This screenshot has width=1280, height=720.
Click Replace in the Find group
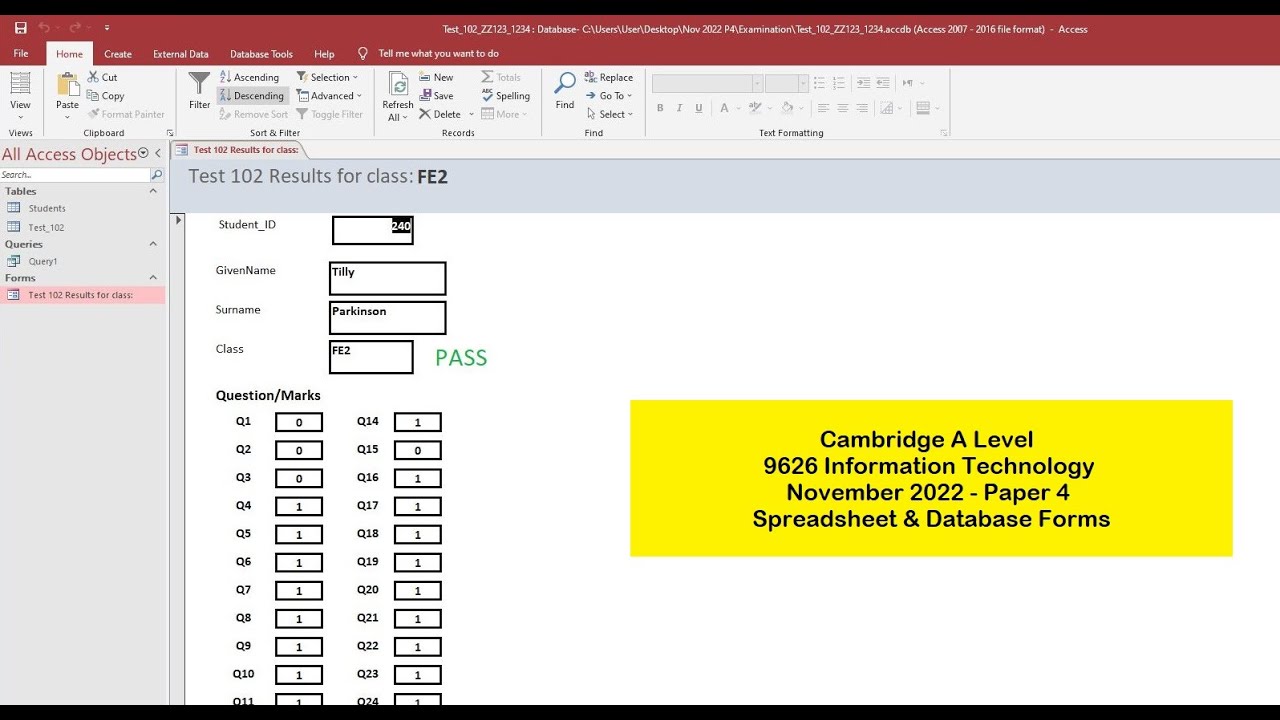coord(609,77)
